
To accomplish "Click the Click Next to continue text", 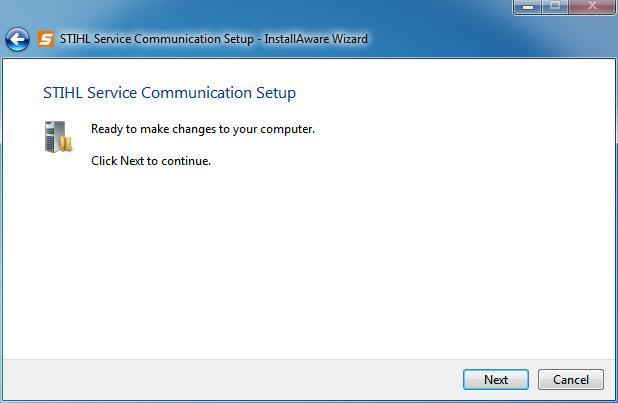I will pyautogui.click(x=151, y=161).
